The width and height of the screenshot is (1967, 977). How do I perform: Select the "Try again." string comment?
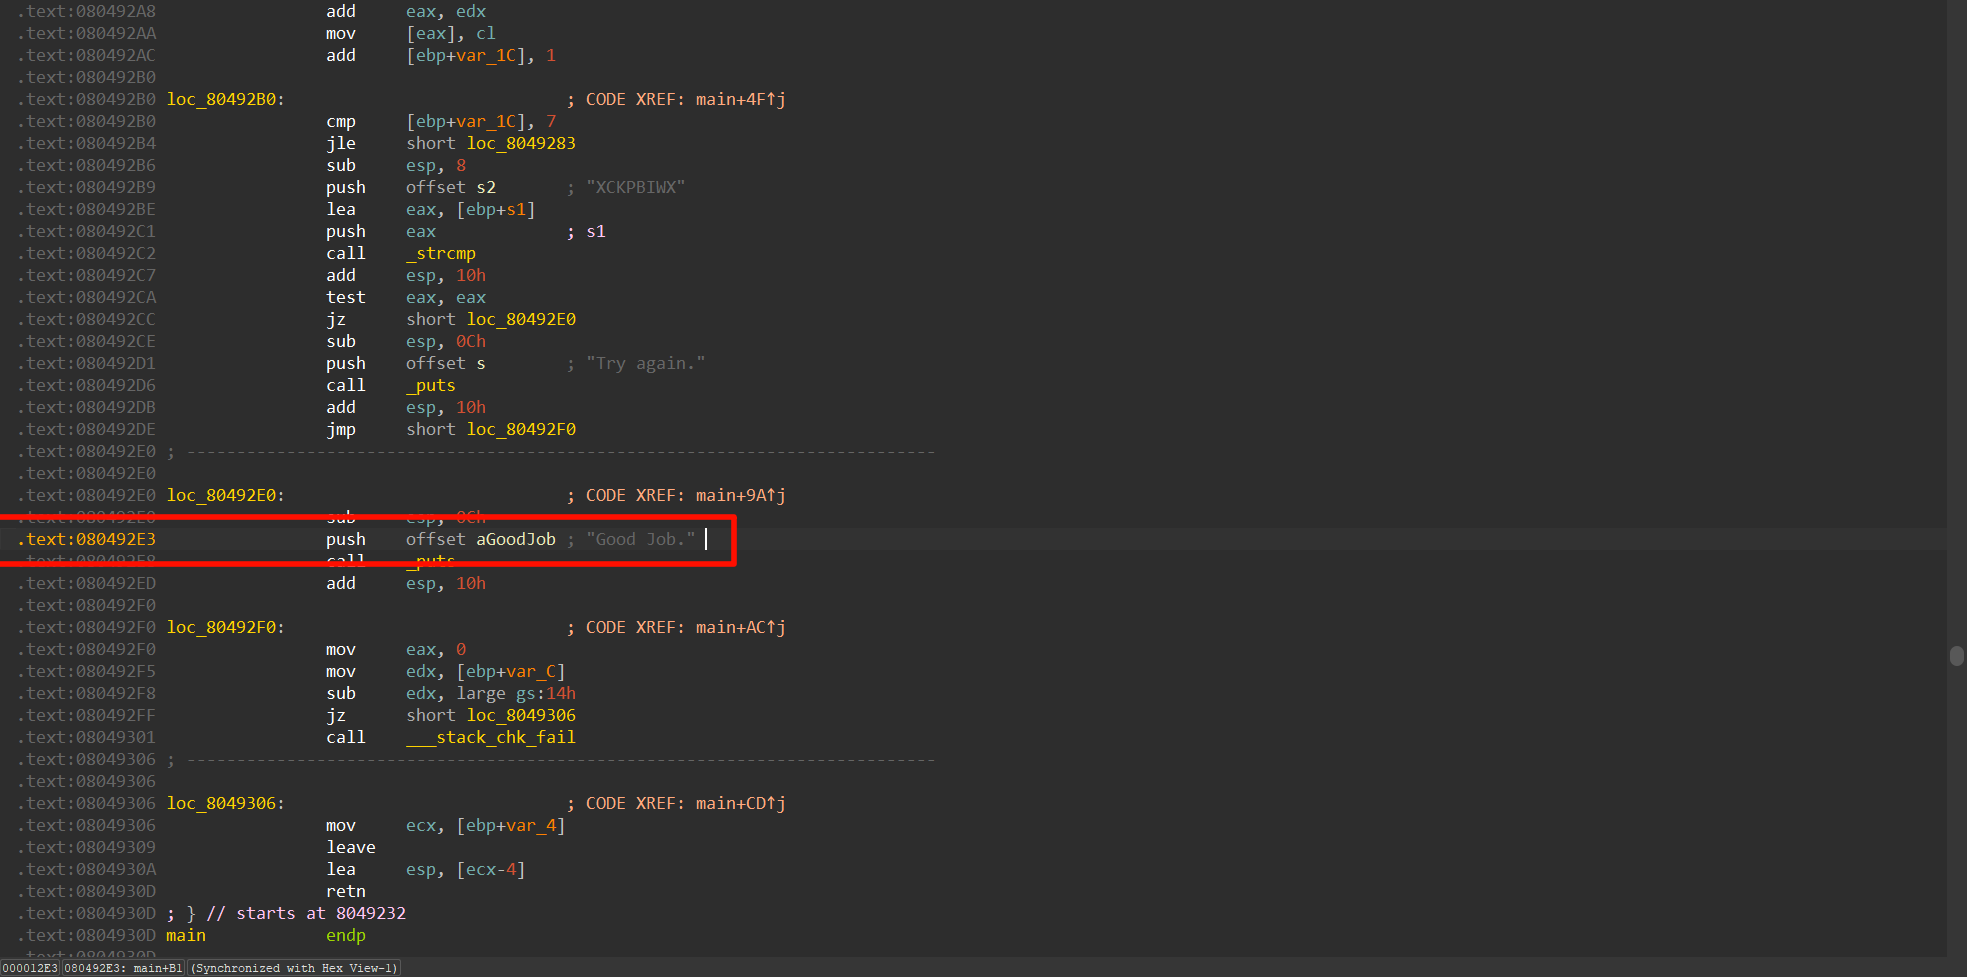coord(645,363)
